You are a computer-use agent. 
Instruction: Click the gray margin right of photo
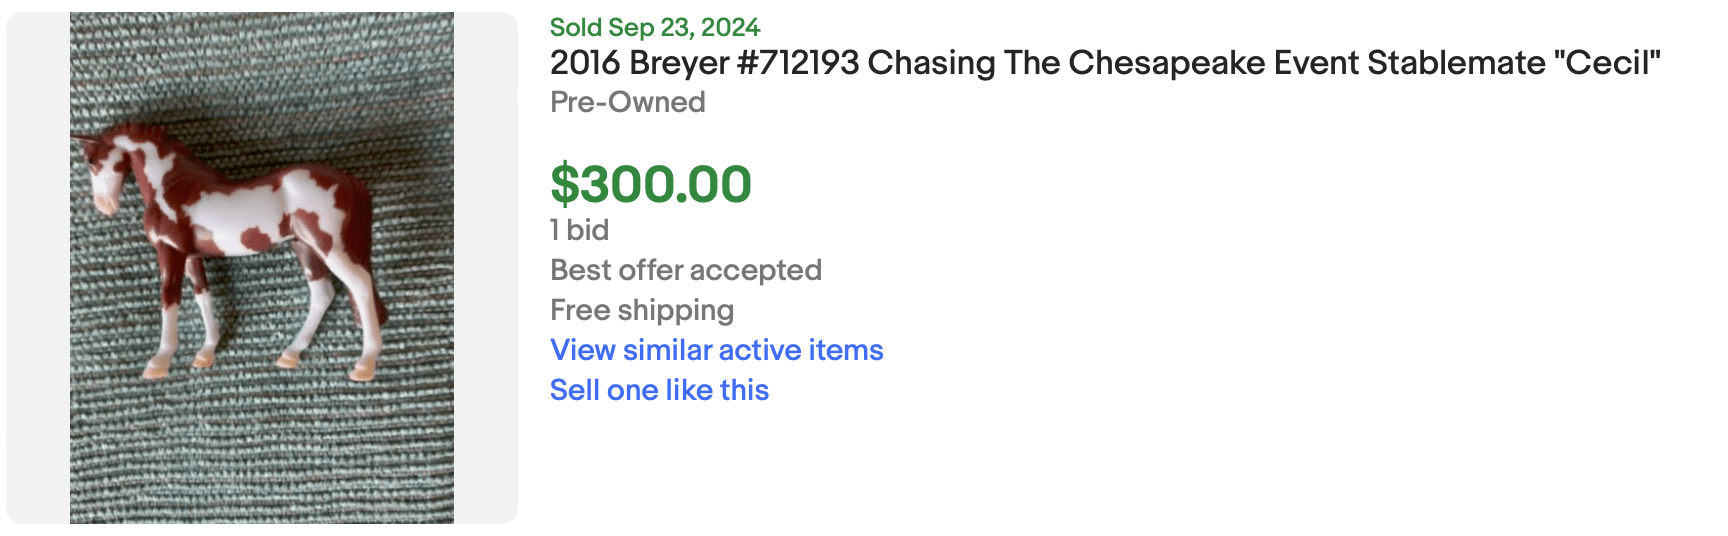coord(486,267)
